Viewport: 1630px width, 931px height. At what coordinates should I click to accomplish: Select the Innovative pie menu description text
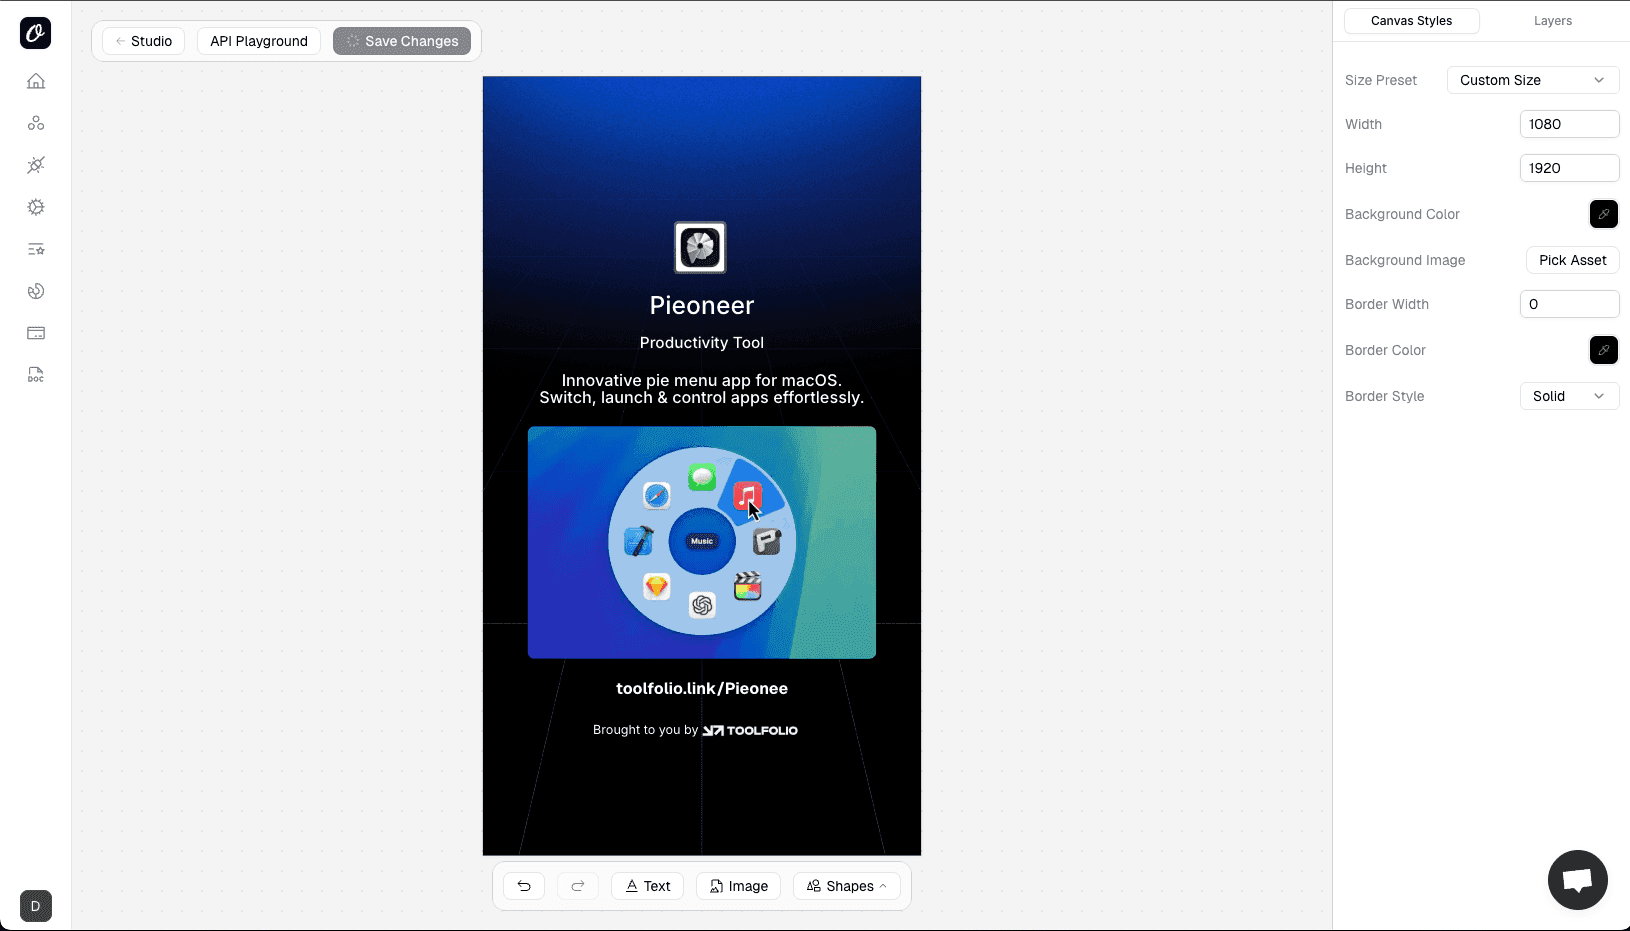tap(702, 389)
